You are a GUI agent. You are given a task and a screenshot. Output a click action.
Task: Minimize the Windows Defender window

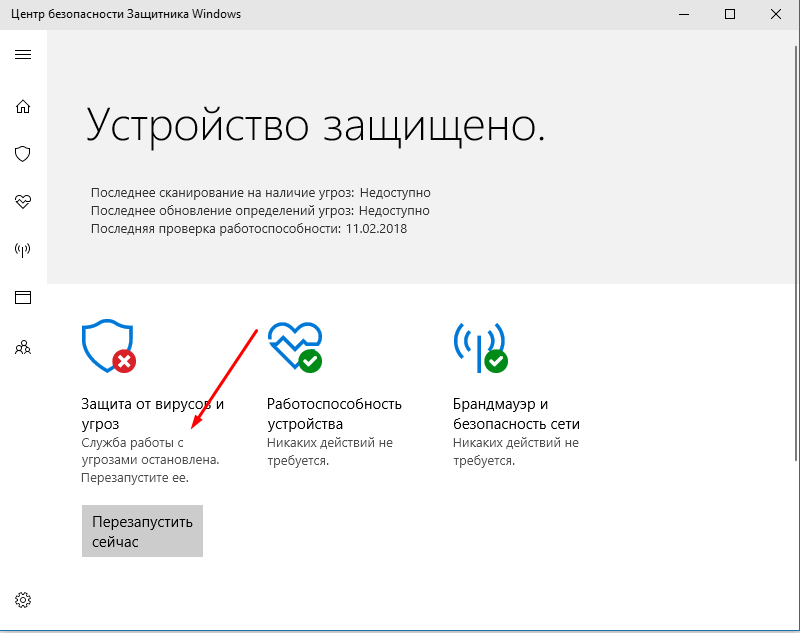pyautogui.click(x=684, y=14)
